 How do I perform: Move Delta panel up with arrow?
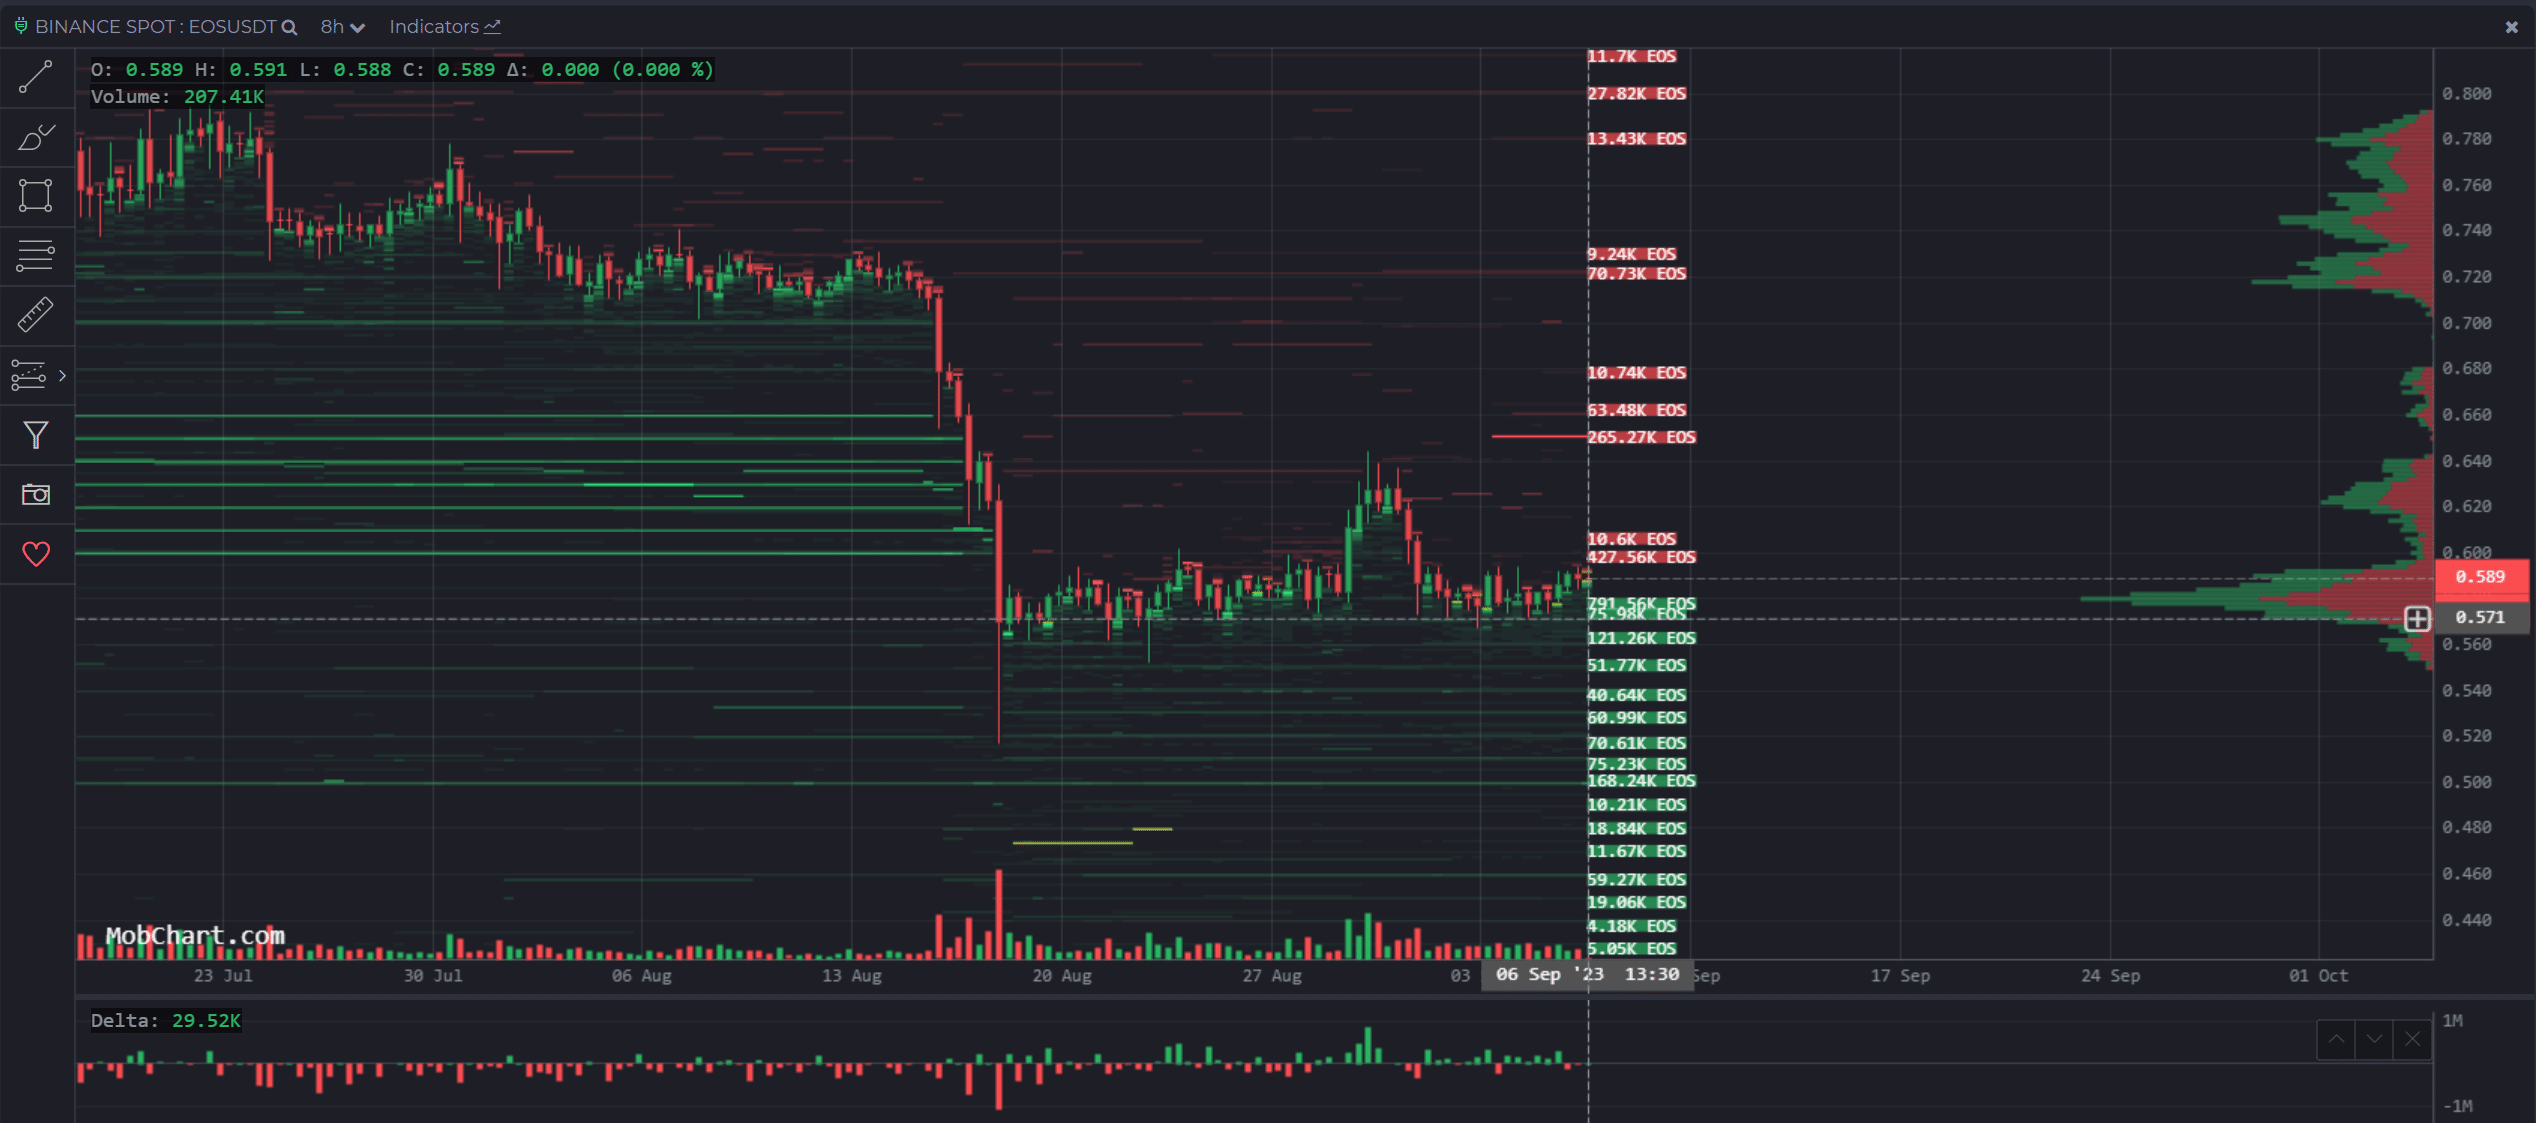tap(2336, 1039)
